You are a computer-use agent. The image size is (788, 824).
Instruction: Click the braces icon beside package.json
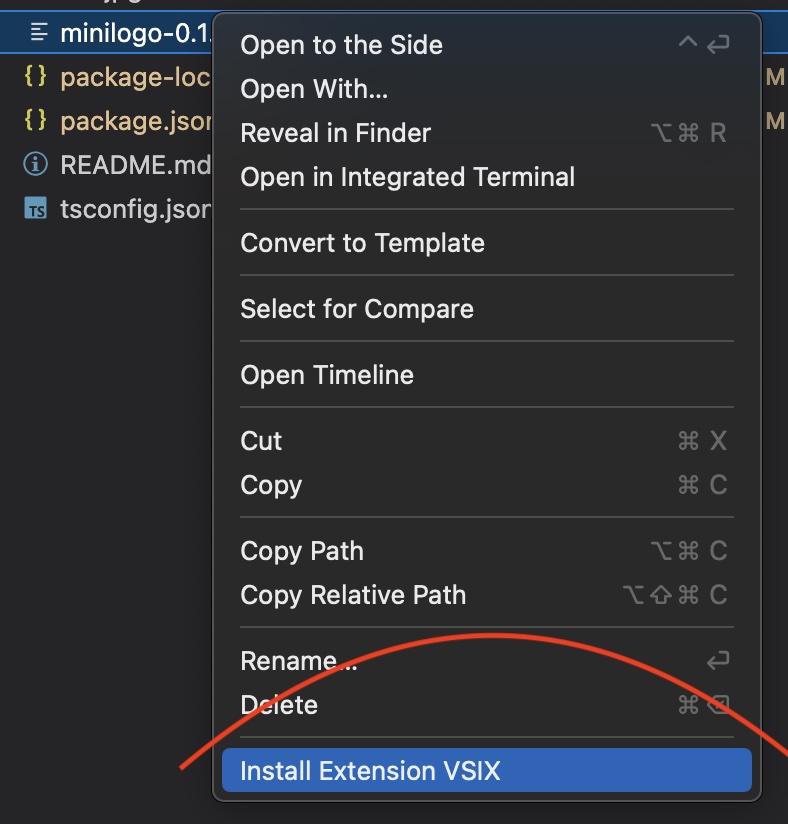[36, 121]
